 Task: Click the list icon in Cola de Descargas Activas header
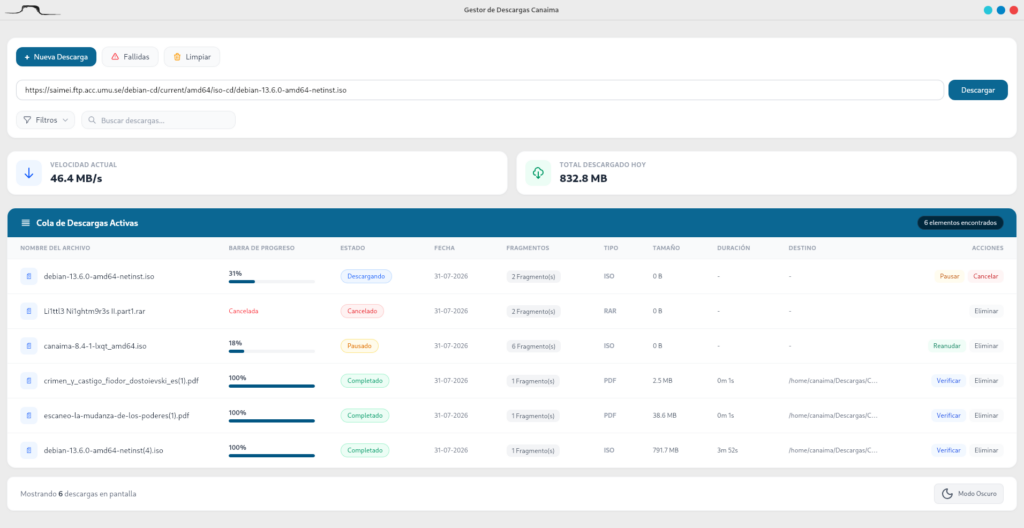point(25,223)
